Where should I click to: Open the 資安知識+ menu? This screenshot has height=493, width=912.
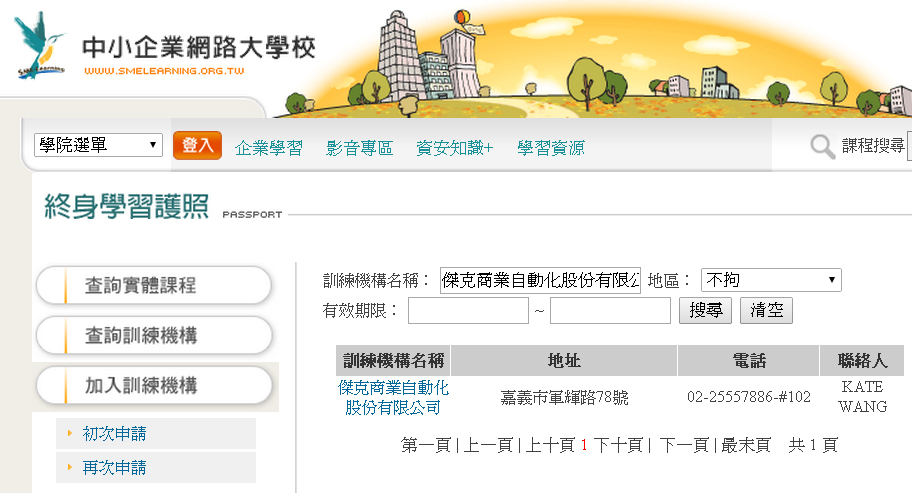(x=455, y=148)
